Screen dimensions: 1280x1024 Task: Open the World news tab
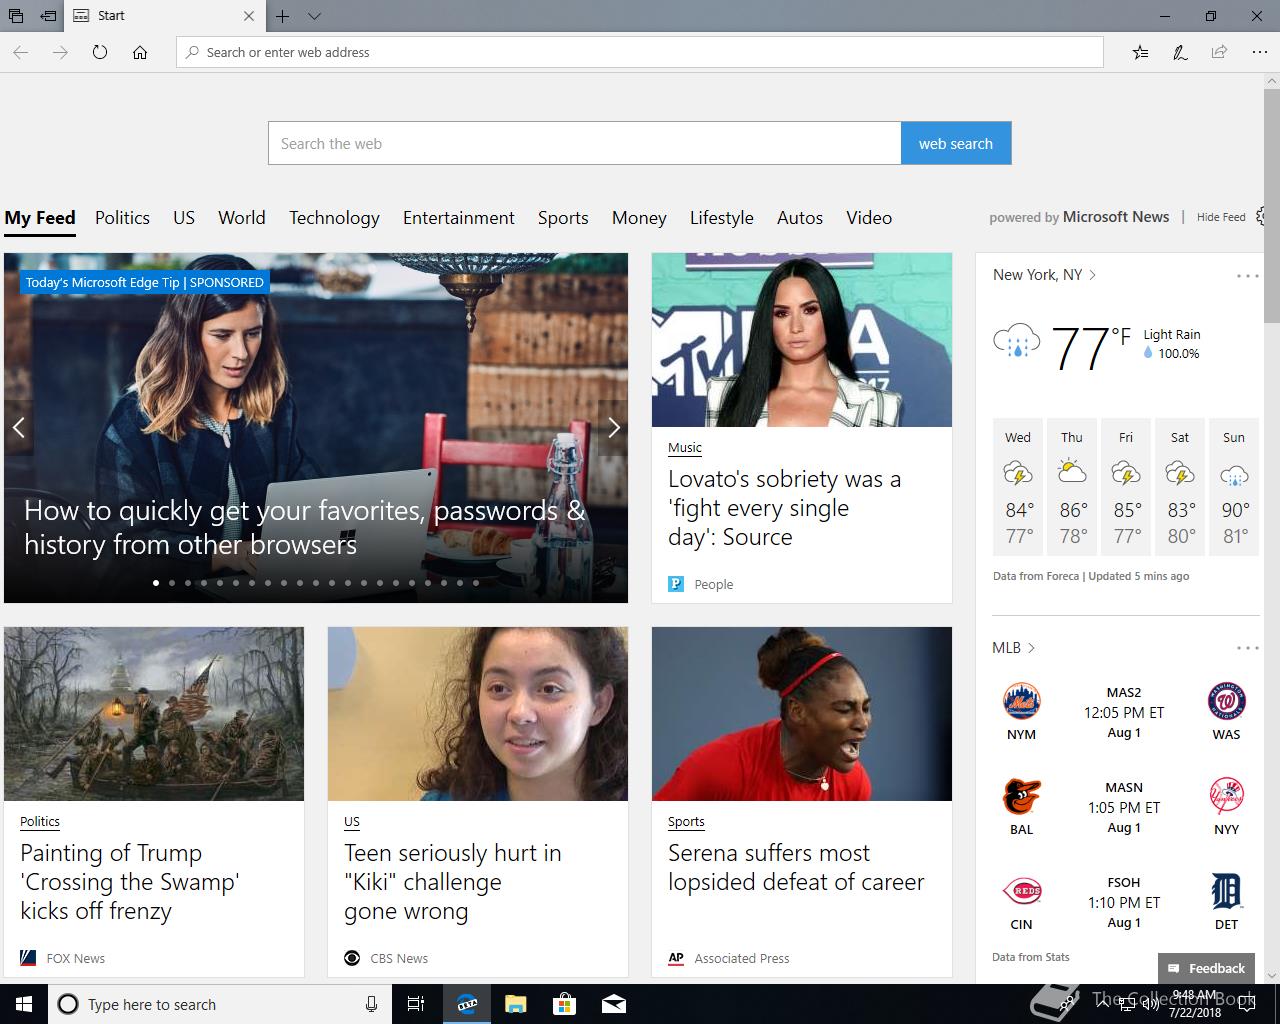[242, 218]
